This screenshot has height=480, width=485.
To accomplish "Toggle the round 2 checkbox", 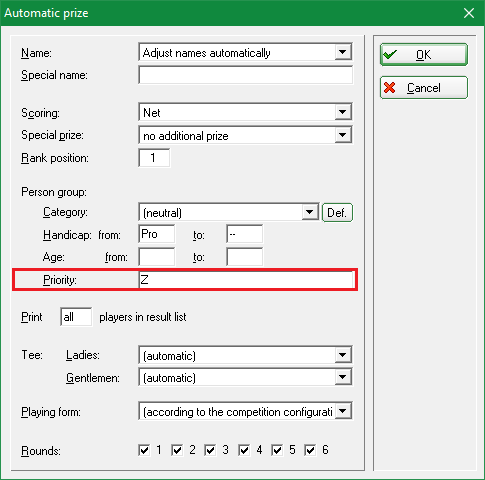I will [x=177, y=450].
